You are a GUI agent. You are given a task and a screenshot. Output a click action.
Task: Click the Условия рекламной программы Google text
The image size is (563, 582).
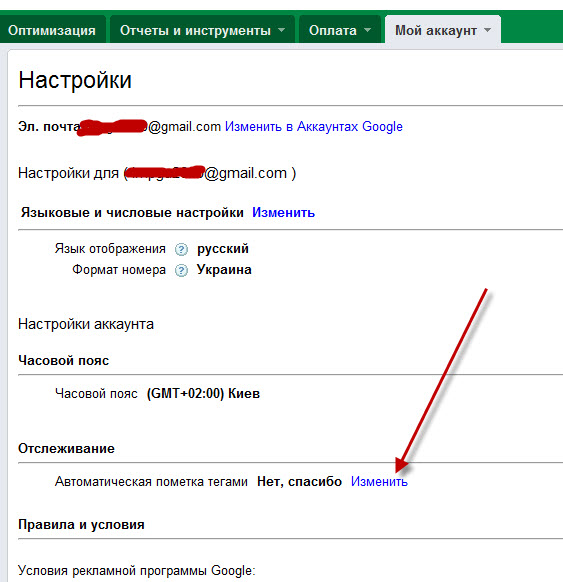[137, 570]
